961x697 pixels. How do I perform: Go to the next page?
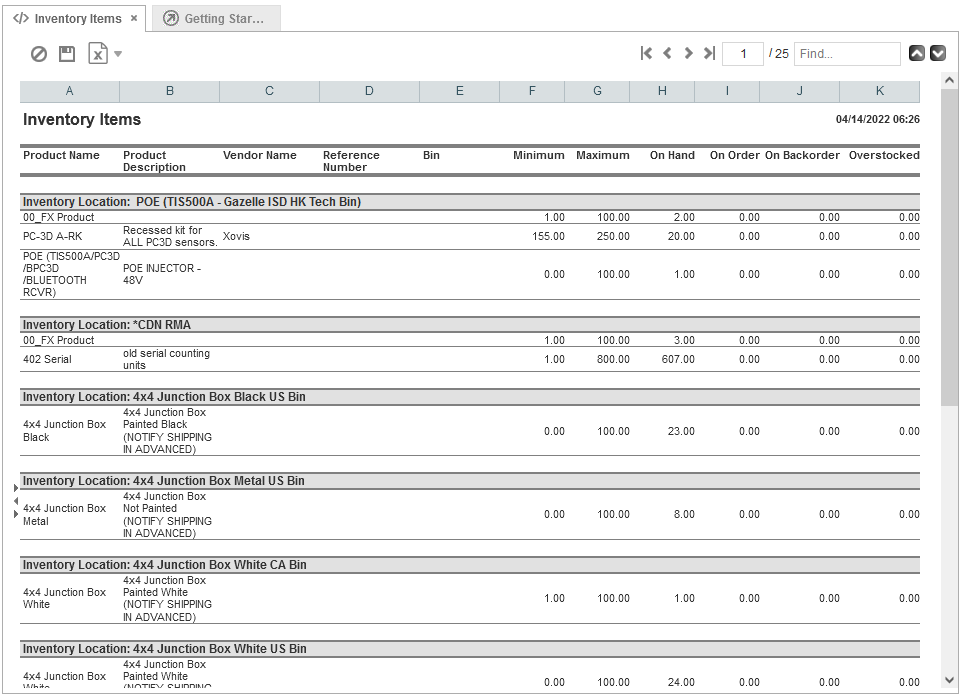[688, 53]
